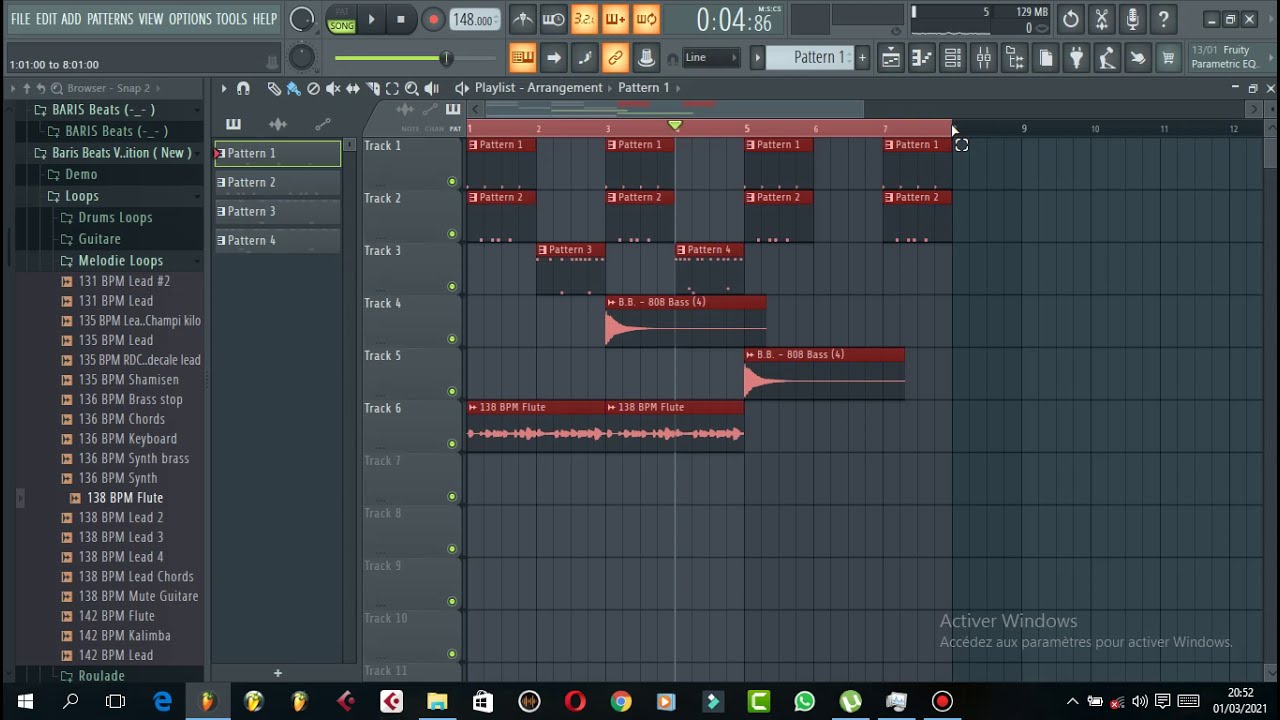The height and width of the screenshot is (720, 1280).
Task: Click the Stop button
Action: pyautogui.click(x=401, y=19)
